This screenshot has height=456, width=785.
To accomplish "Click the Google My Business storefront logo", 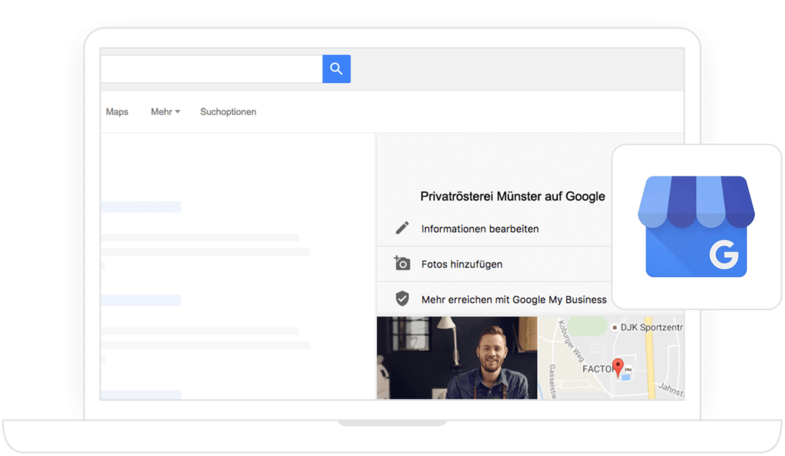I will [x=697, y=227].
